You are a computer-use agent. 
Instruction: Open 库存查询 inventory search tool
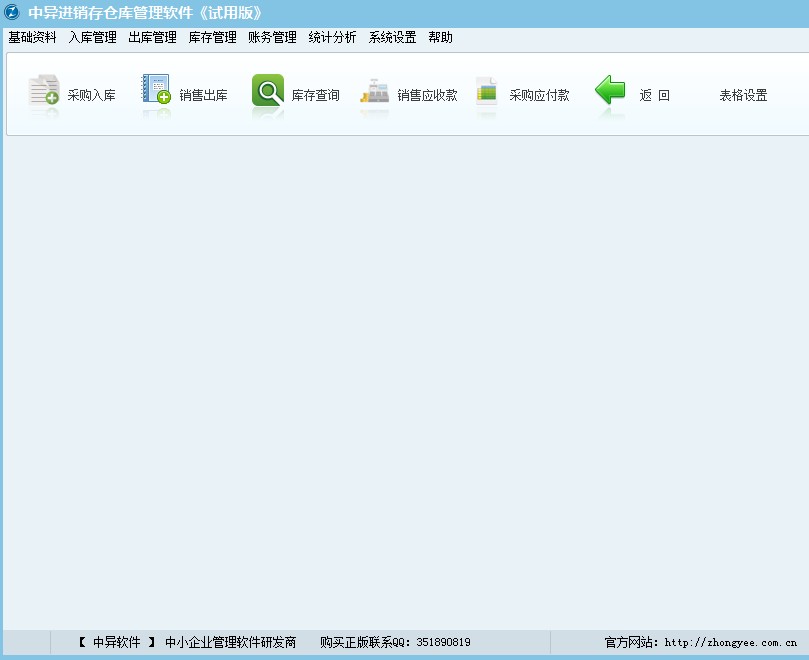click(295, 93)
